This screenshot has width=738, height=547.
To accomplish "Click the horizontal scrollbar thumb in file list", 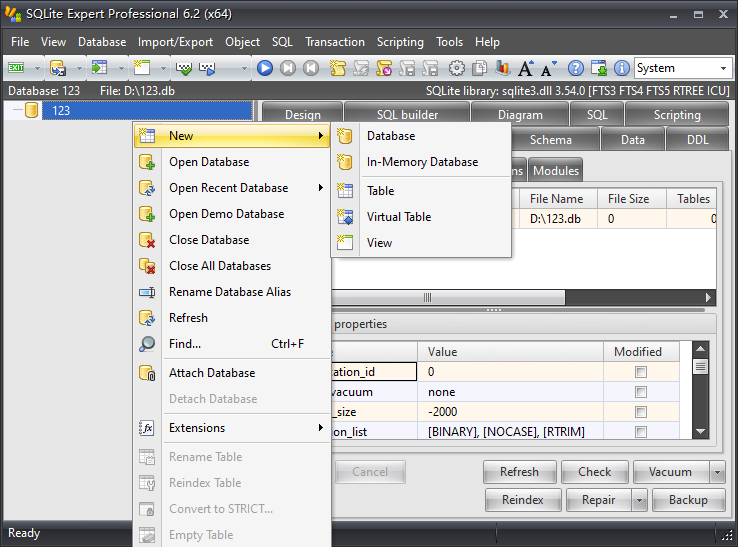I will coord(448,298).
